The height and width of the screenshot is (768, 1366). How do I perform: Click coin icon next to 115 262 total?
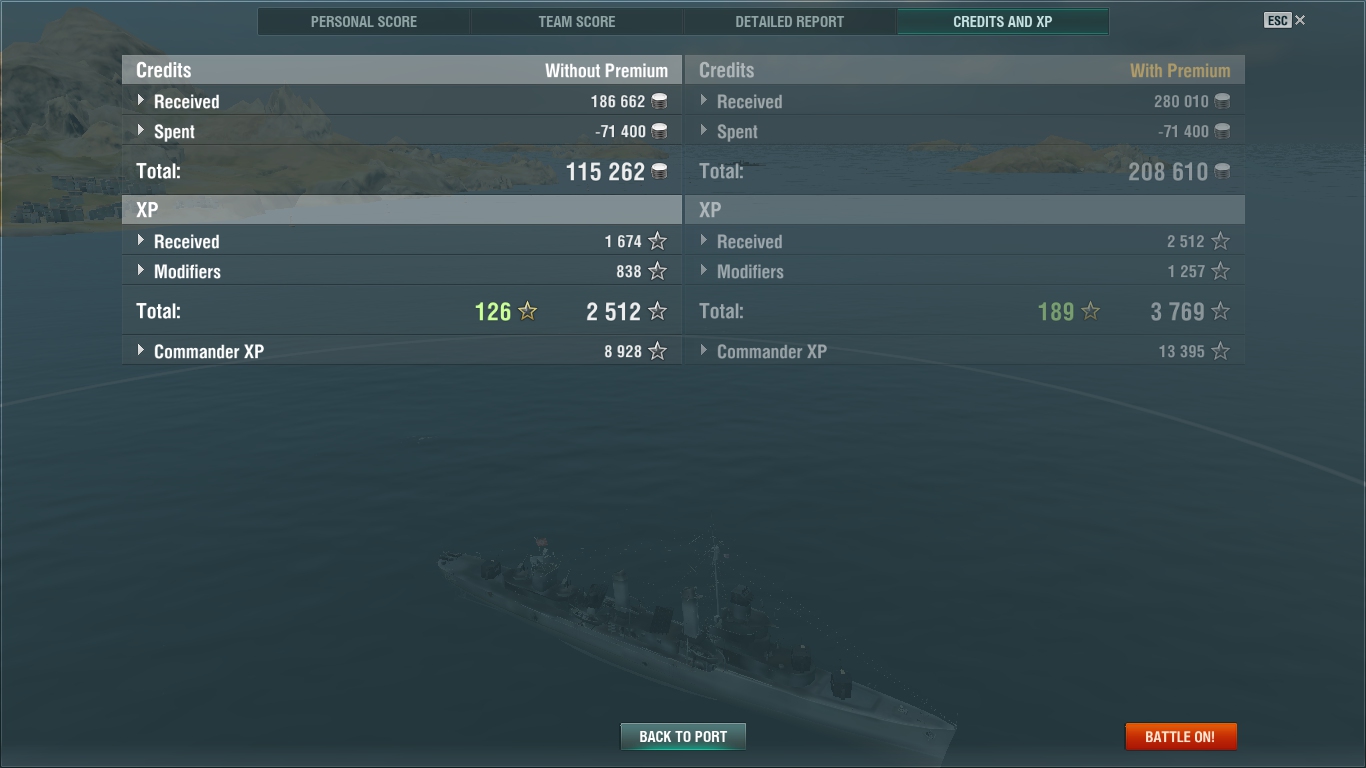[x=659, y=171]
